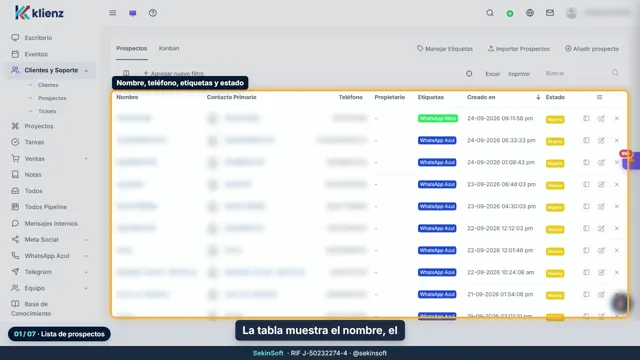The width and height of the screenshot is (640, 360).
Task: Toggle the sidebar hamburger menu
Action: [x=113, y=13]
